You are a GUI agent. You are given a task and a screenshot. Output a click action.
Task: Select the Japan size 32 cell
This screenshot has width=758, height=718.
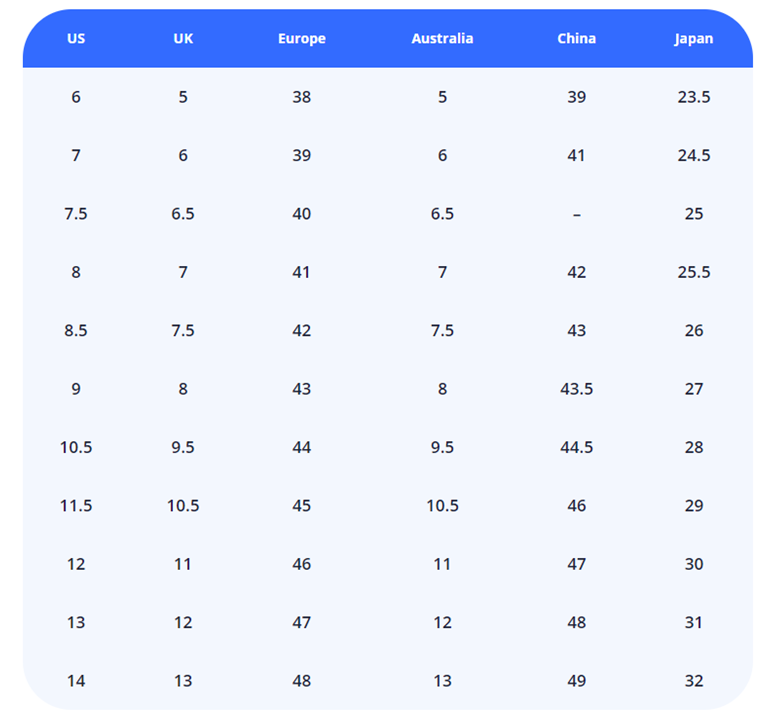(x=694, y=681)
